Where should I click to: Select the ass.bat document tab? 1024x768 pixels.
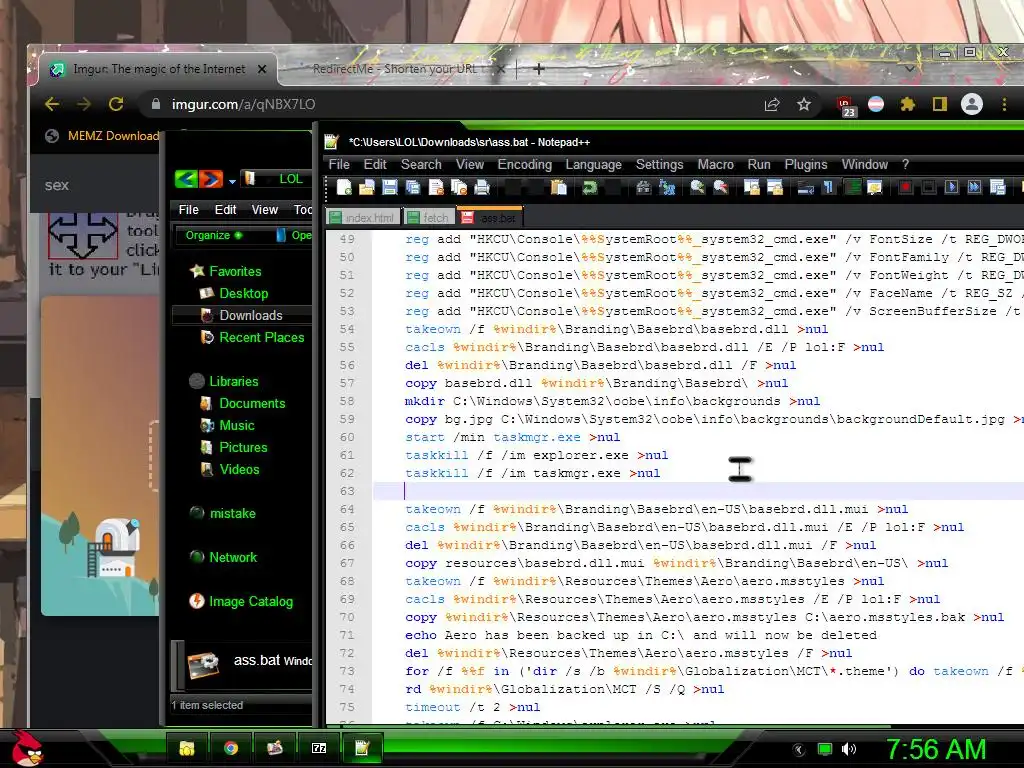pos(488,217)
